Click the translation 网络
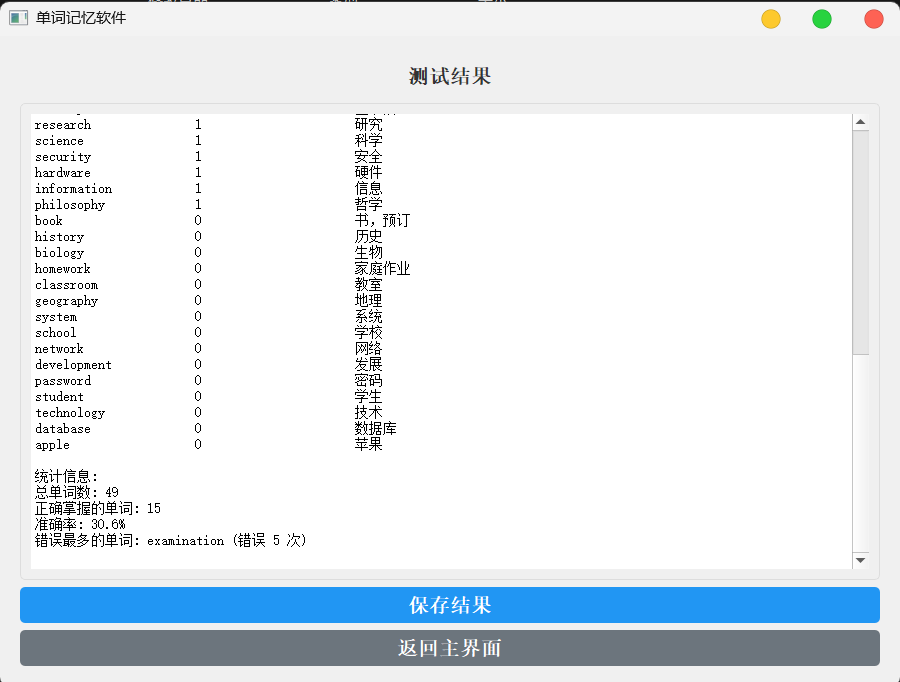The height and width of the screenshot is (682, 900). pyautogui.click(x=368, y=349)
